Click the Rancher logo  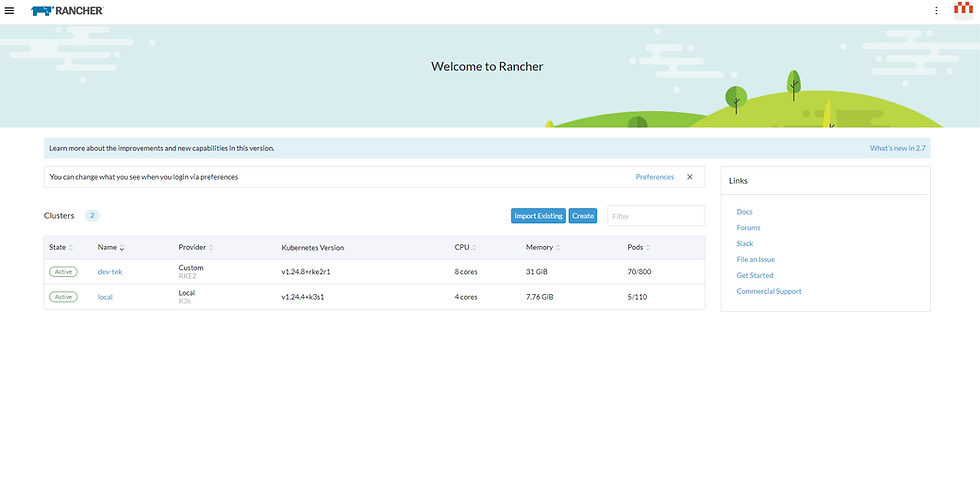tap(68, 11)
